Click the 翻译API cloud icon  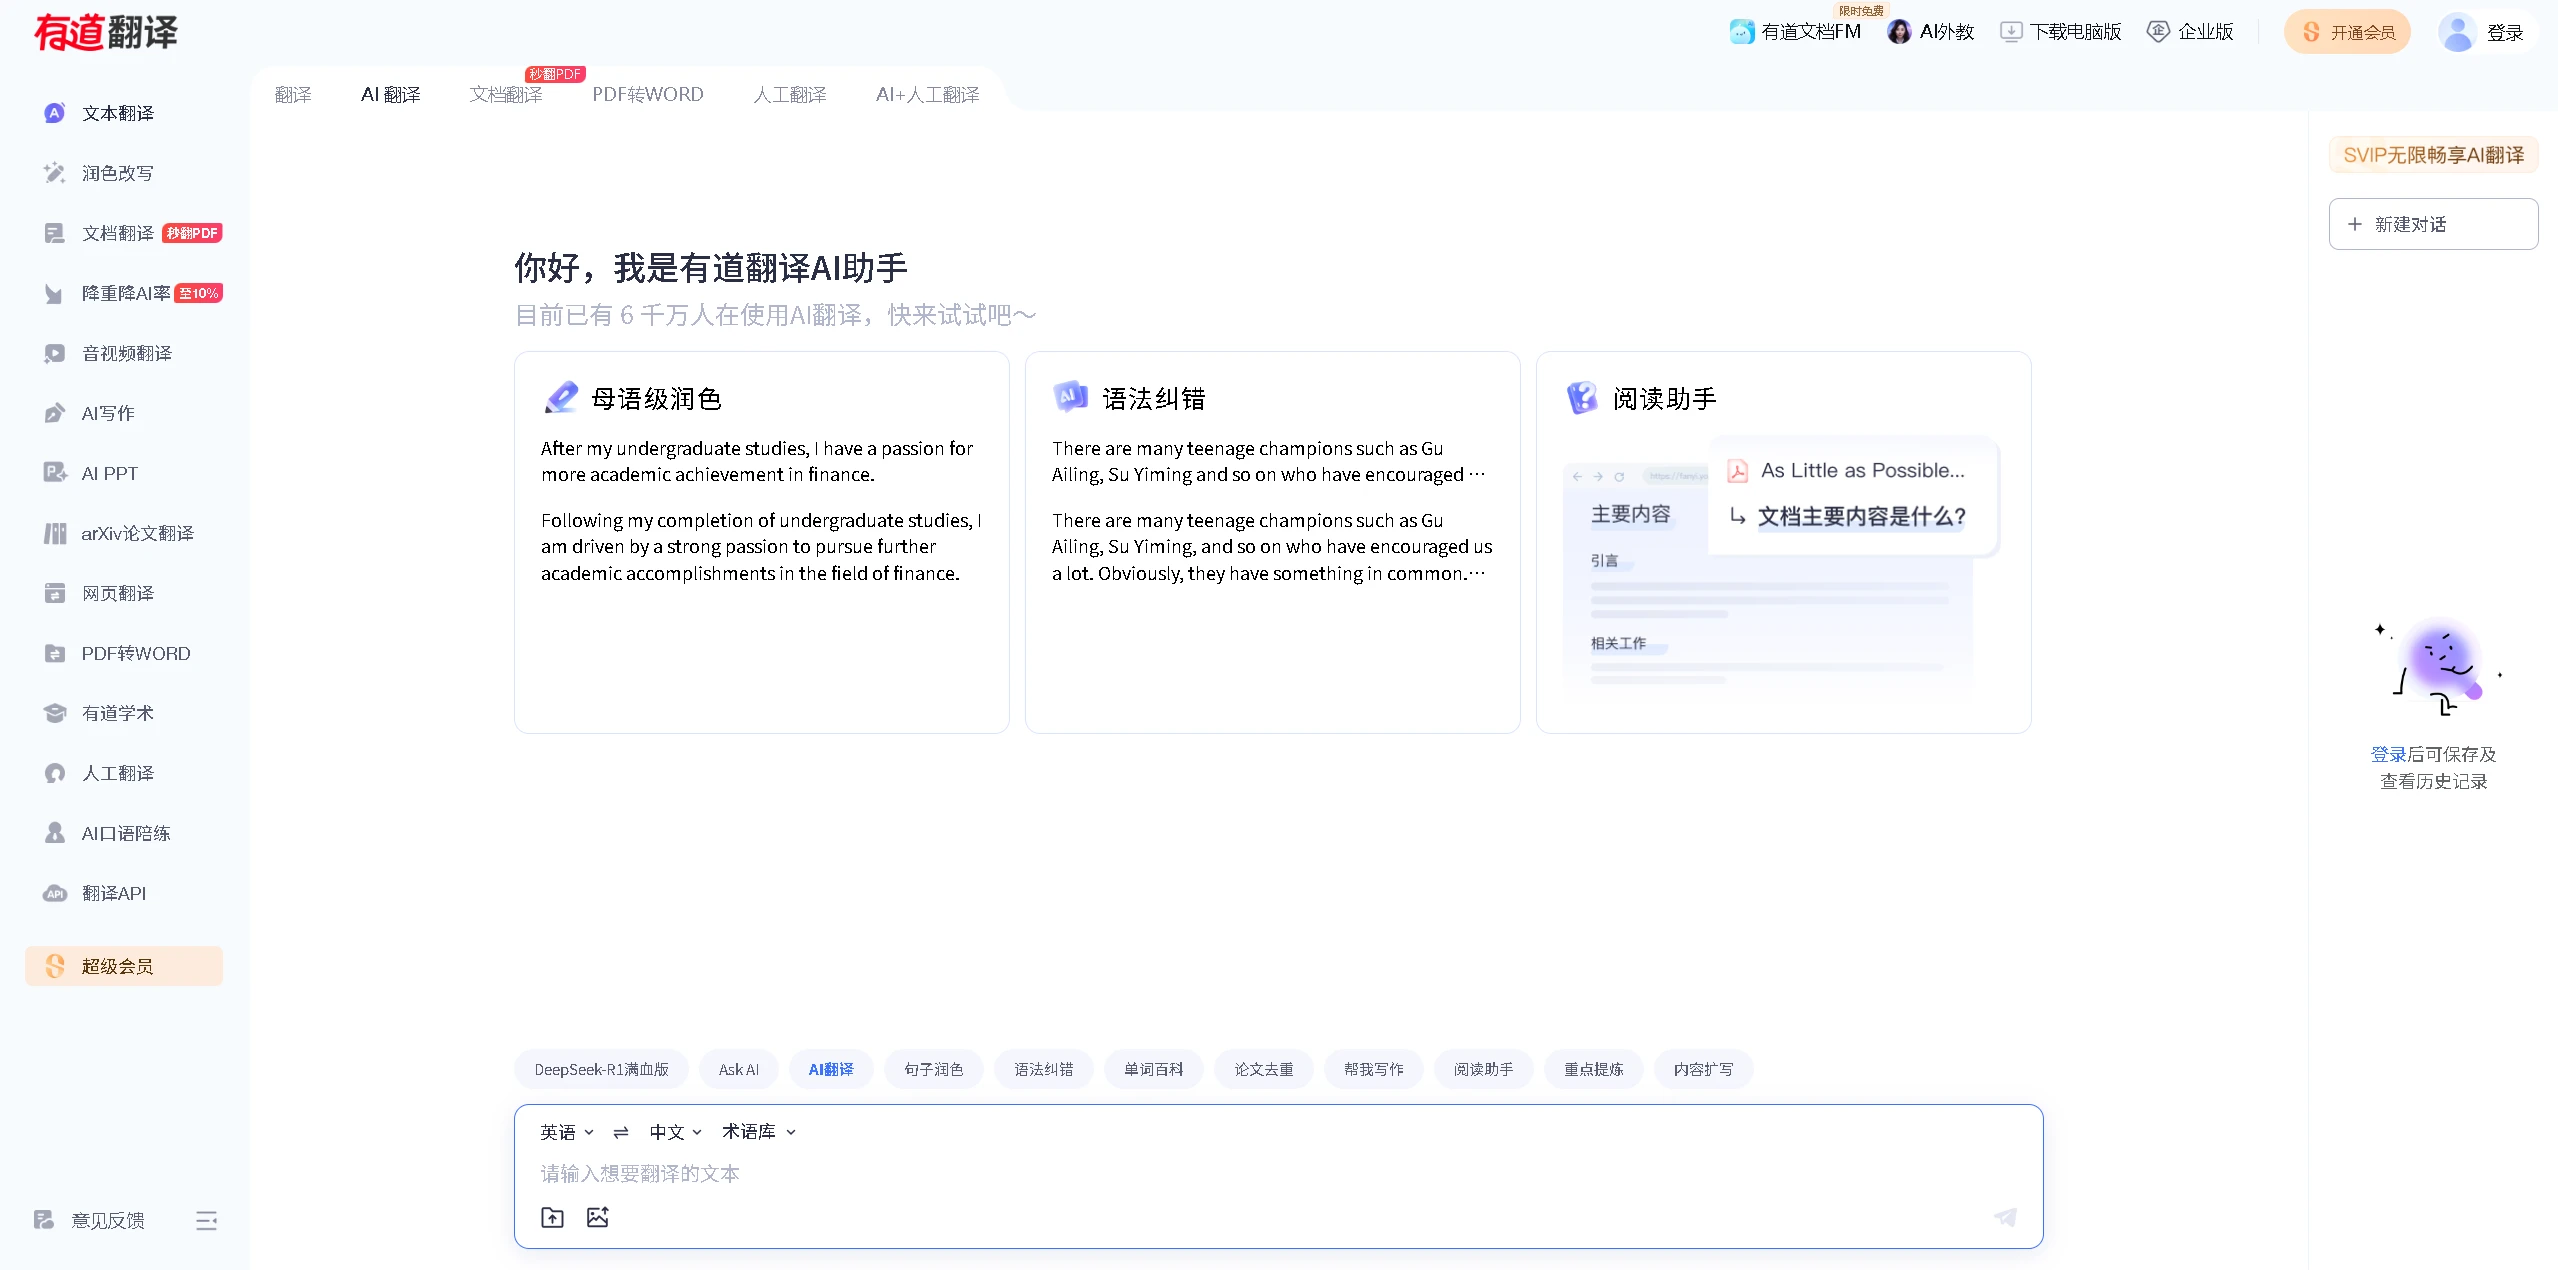(55, 893)
